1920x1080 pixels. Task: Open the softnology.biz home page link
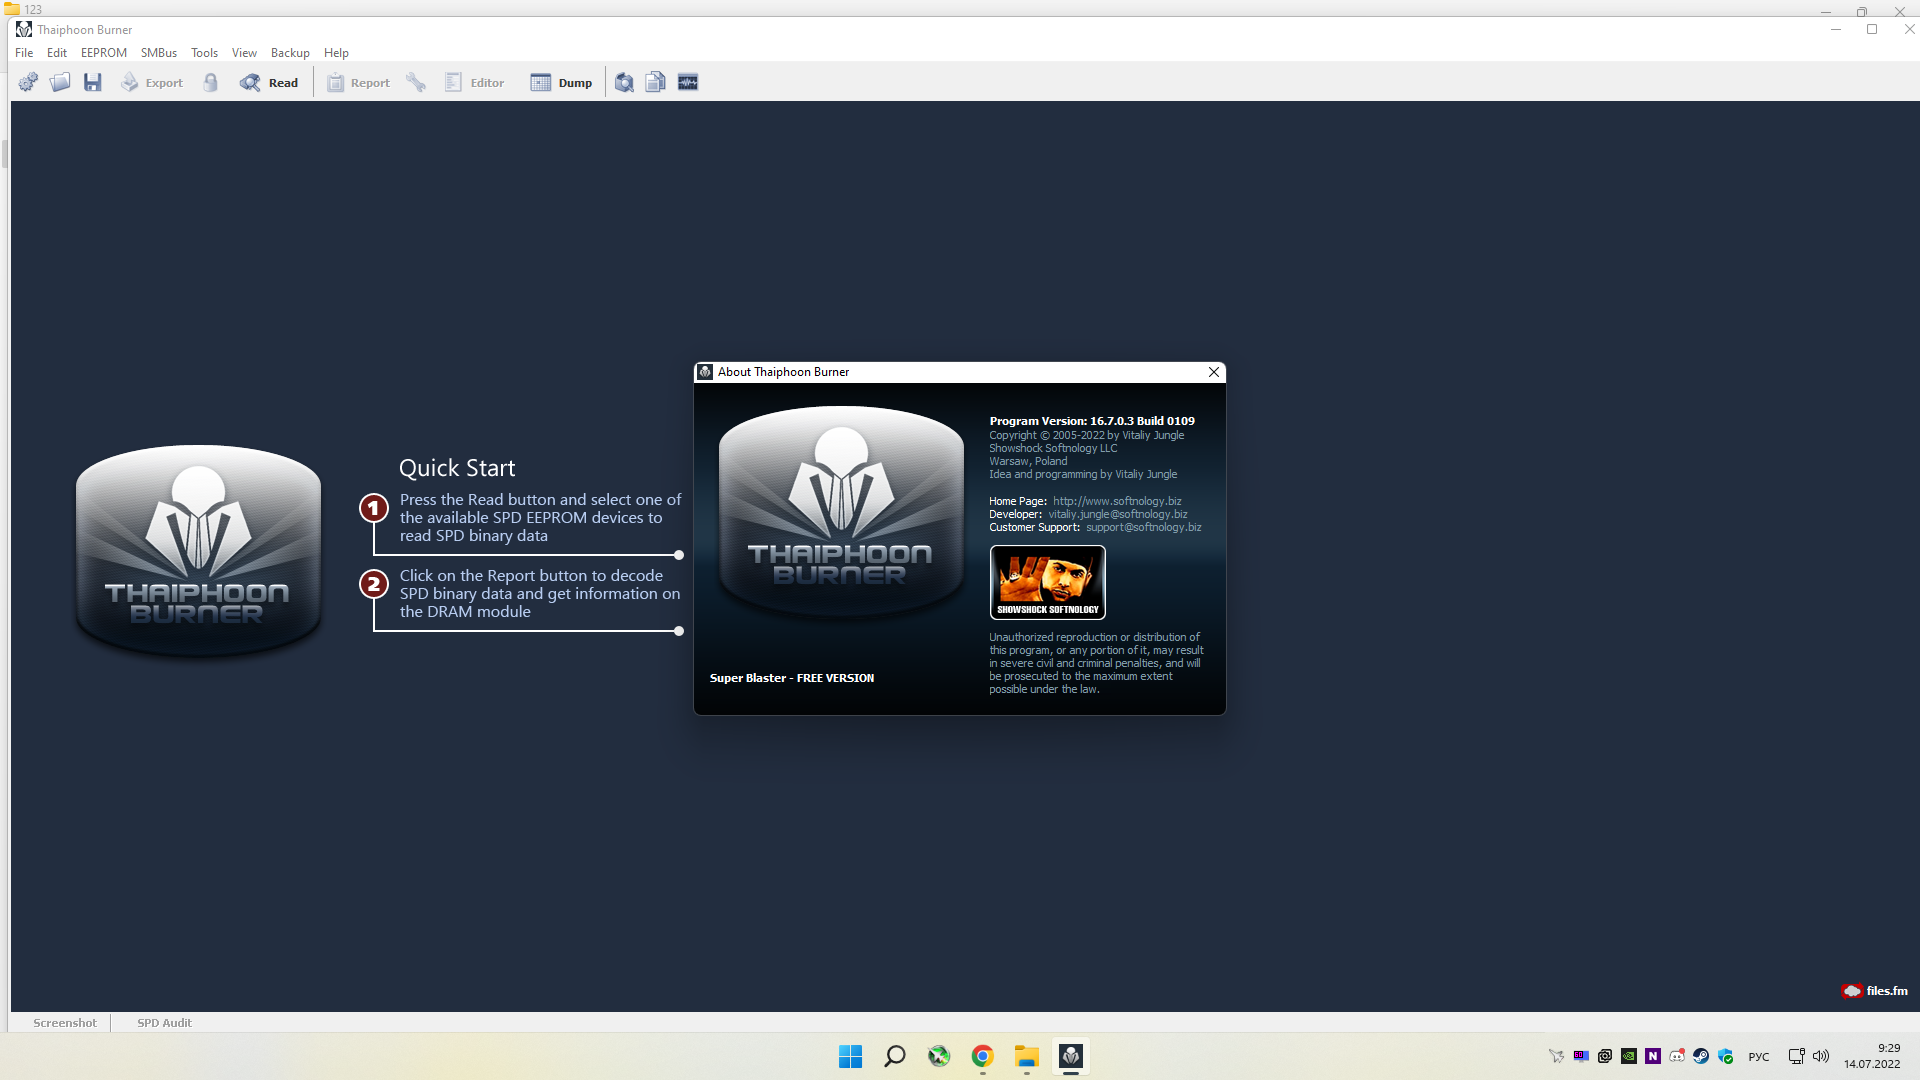point(1117,501)
